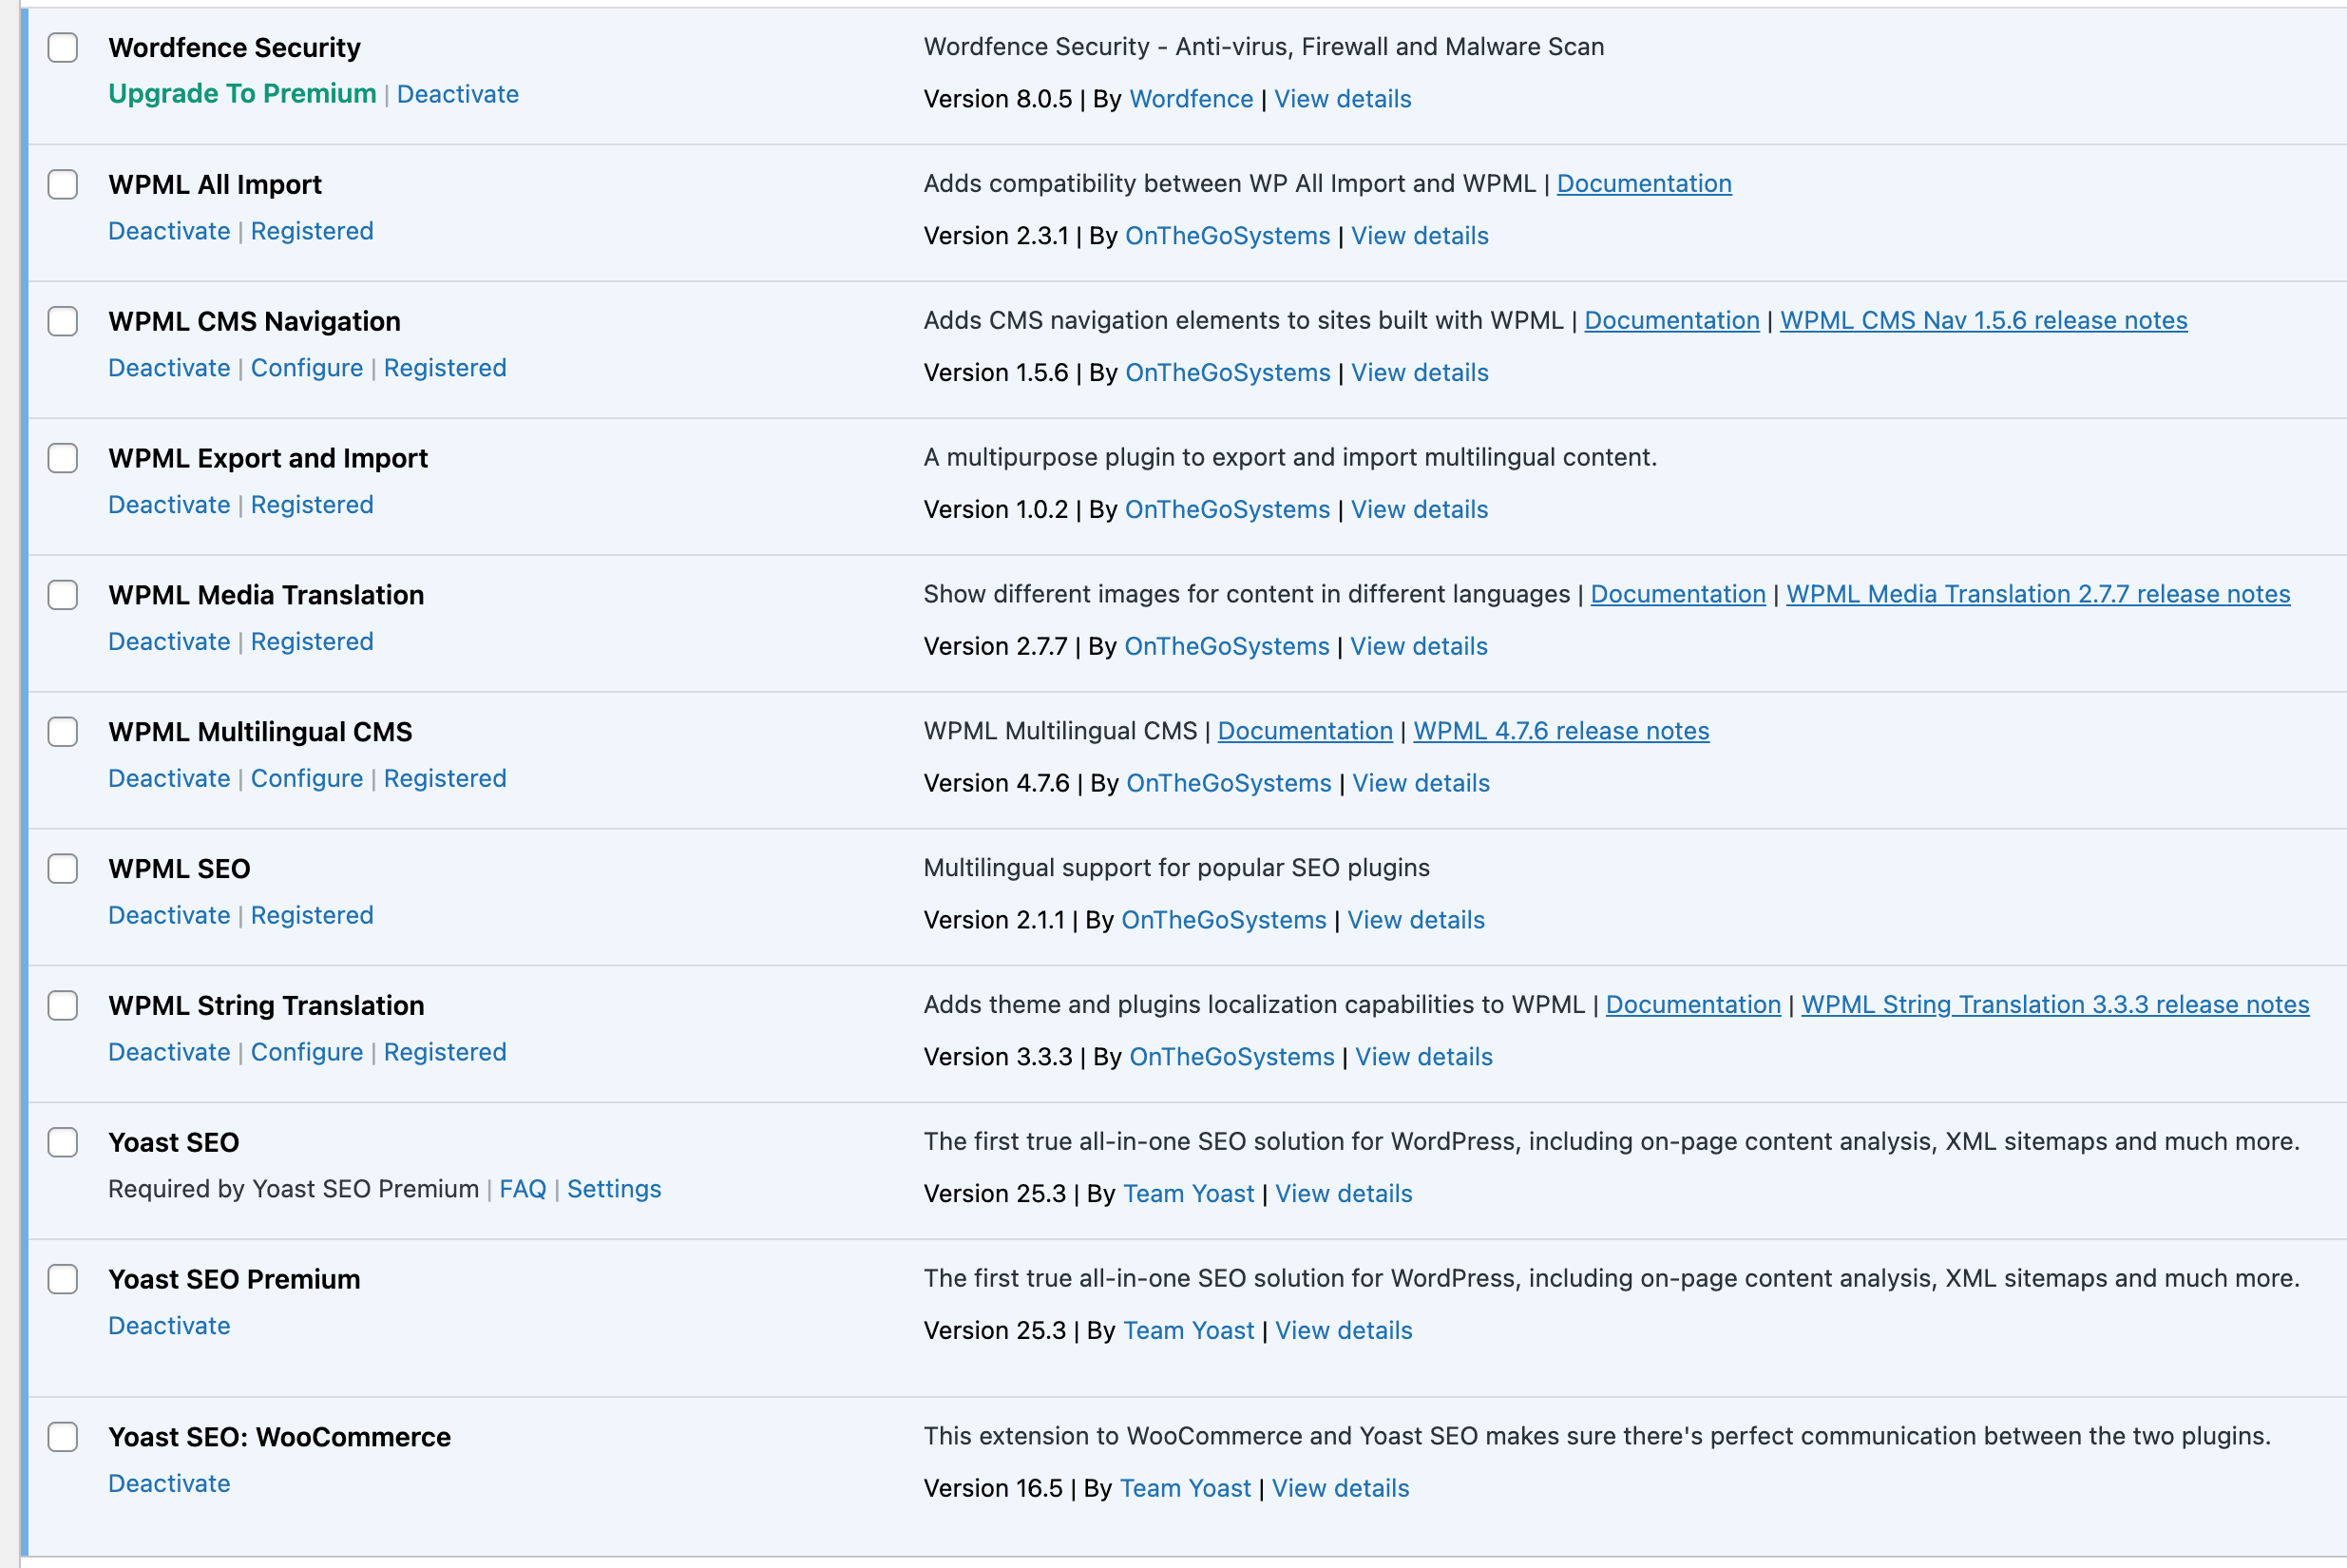View details for Yoast SEO: WooCommerce
2347x1568 pixels.
1341,1489
